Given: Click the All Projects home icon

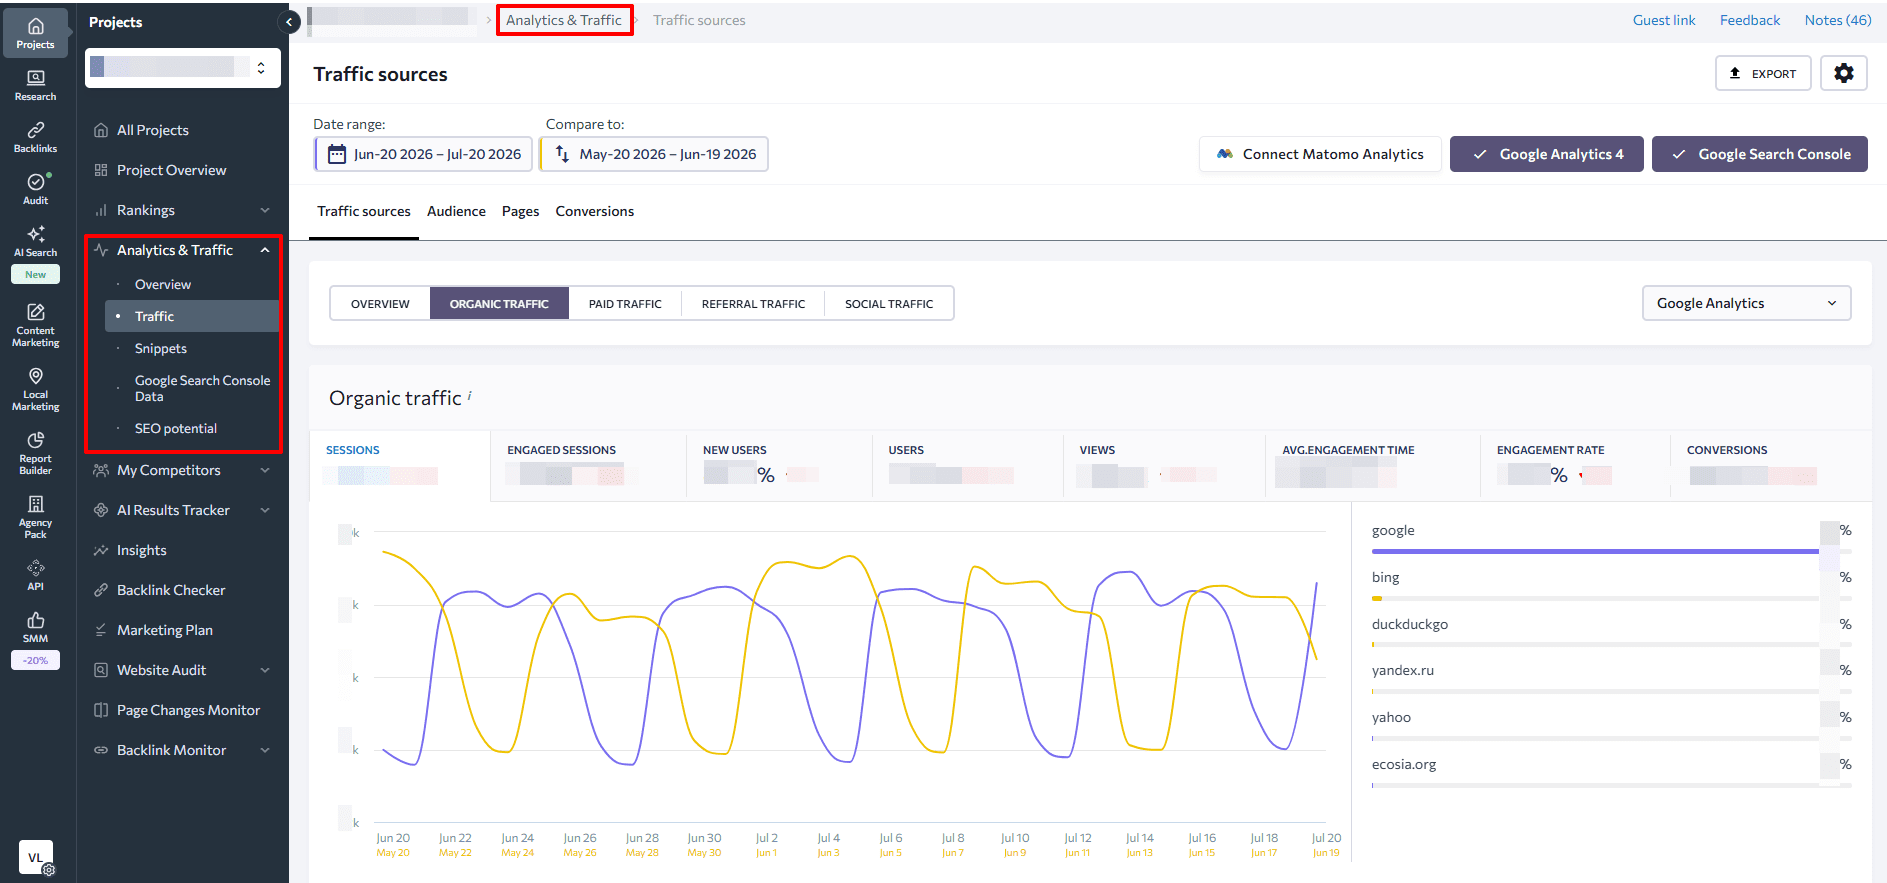Looking at the screenshot, I should pyautogui.click(x=101, y=130).
